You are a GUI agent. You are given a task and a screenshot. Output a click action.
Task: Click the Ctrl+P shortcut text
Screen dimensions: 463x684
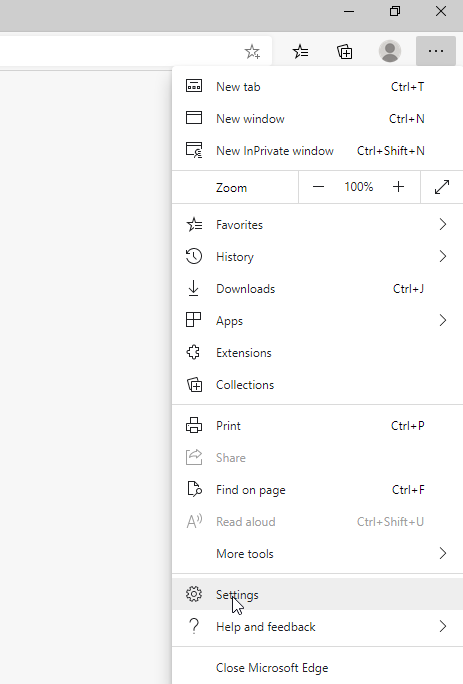pyautogui.click(x=408, y=425)
